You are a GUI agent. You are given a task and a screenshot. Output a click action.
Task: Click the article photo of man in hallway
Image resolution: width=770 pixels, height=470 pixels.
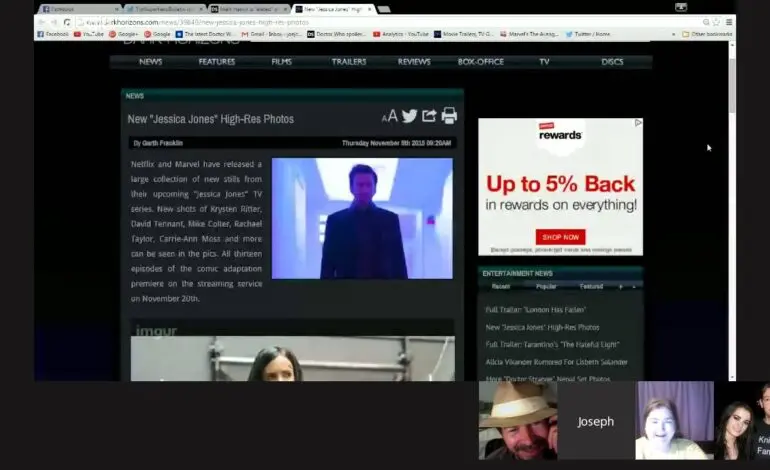click(x=362, y=219)
